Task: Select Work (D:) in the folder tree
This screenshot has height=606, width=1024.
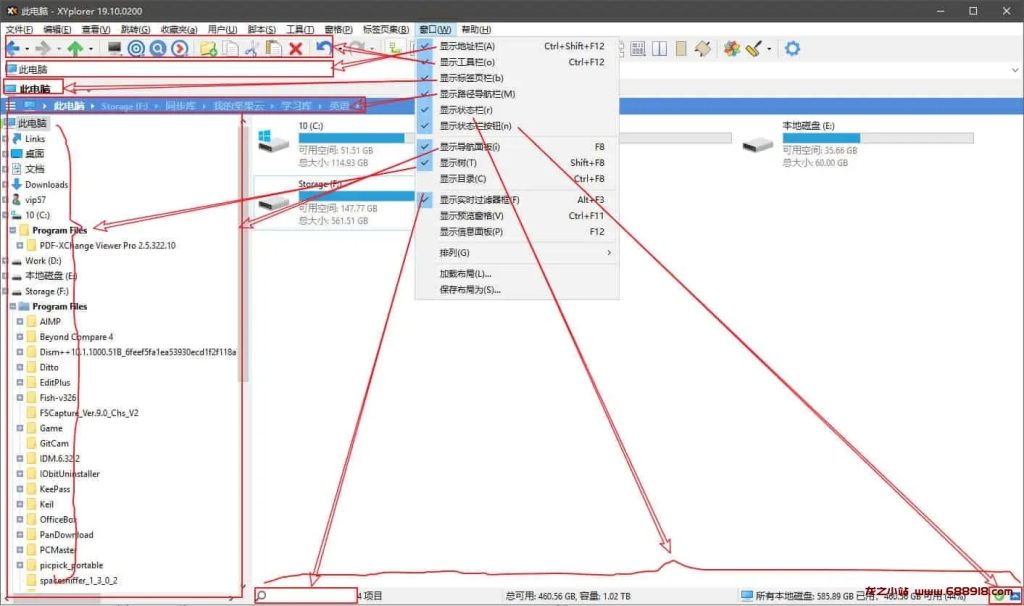Action: [43, 261]
